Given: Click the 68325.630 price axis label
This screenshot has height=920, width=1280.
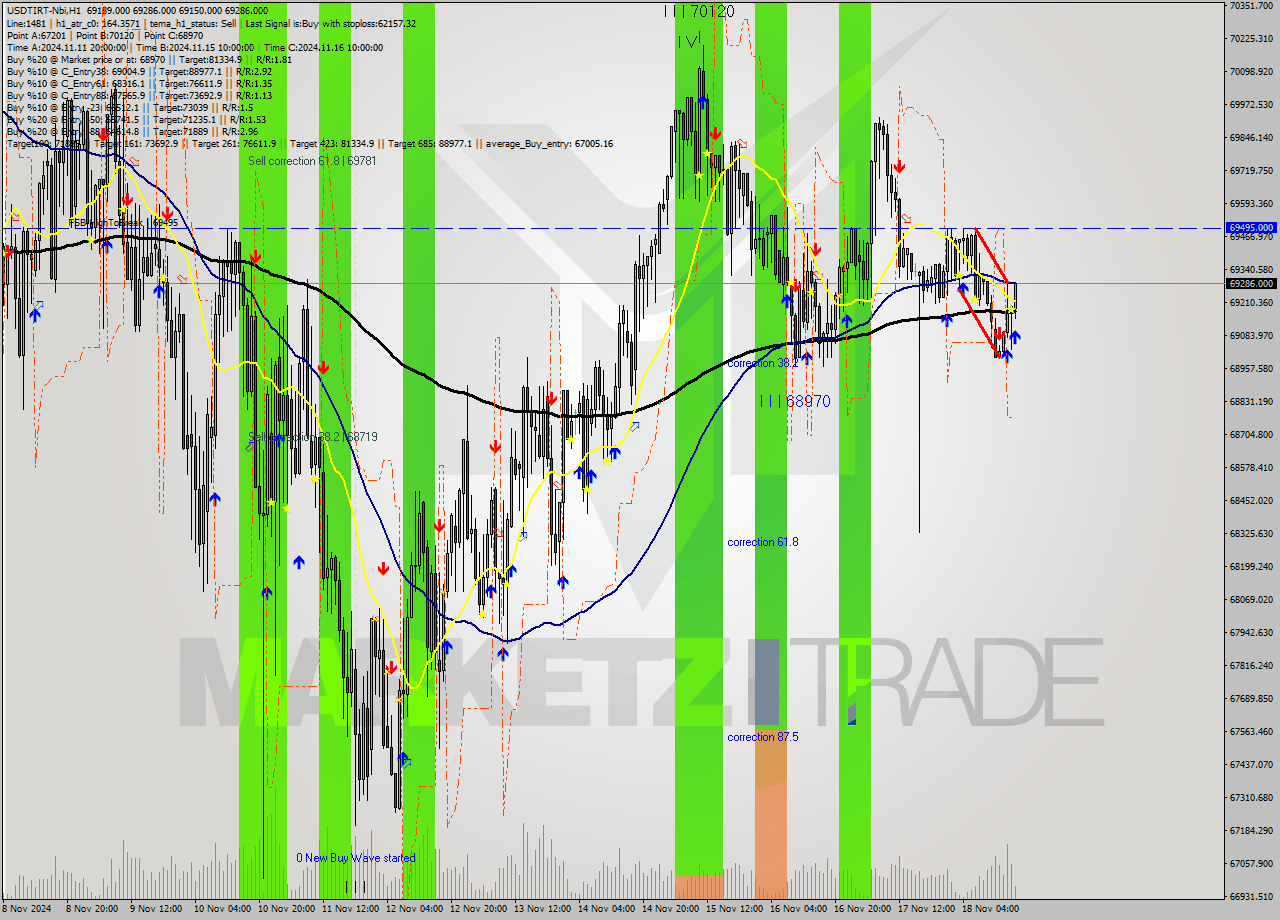Looking at the screenshot, I should pyautogui.click(x=1251, y=534).
